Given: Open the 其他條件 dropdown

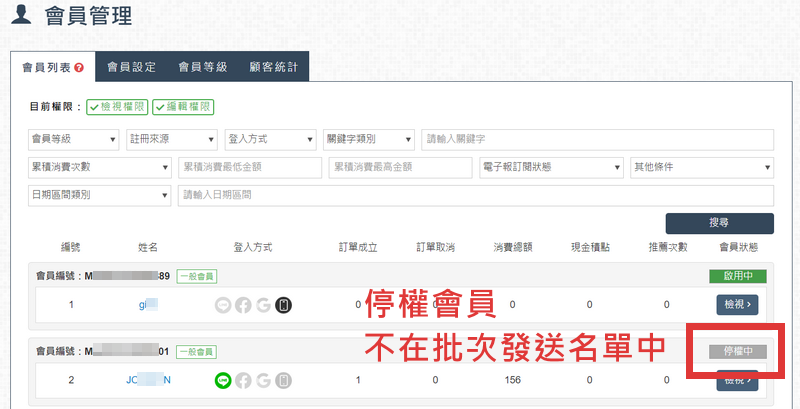Looking at the screenshot, I should pyautogui.click(x=702, y=167).
